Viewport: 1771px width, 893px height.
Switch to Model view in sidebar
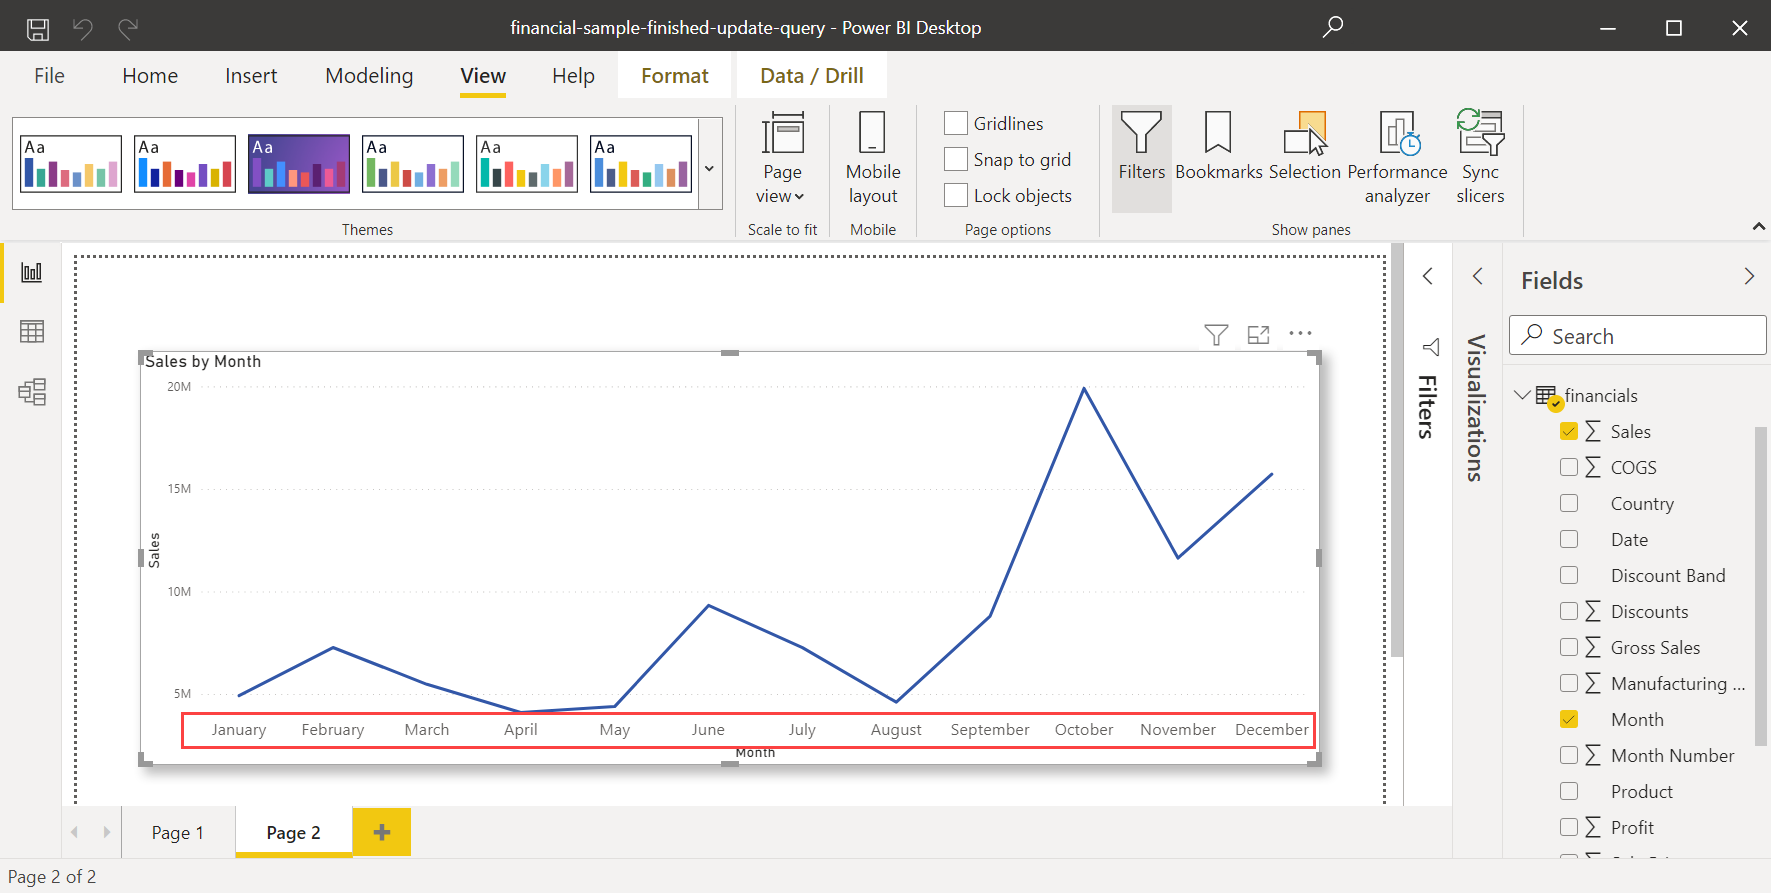point(32,392)
